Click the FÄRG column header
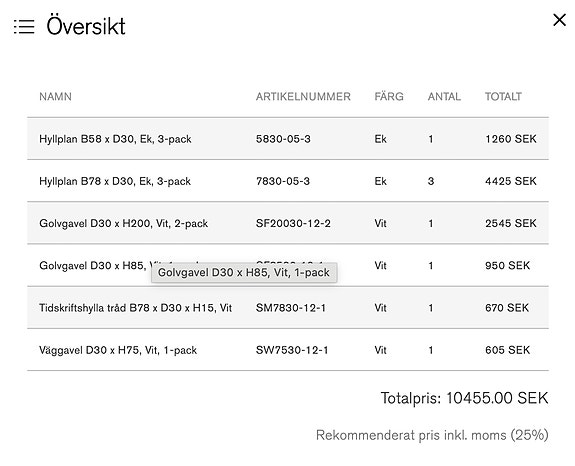Viewport: 575px width, 466px height. [x=389, y=96]
